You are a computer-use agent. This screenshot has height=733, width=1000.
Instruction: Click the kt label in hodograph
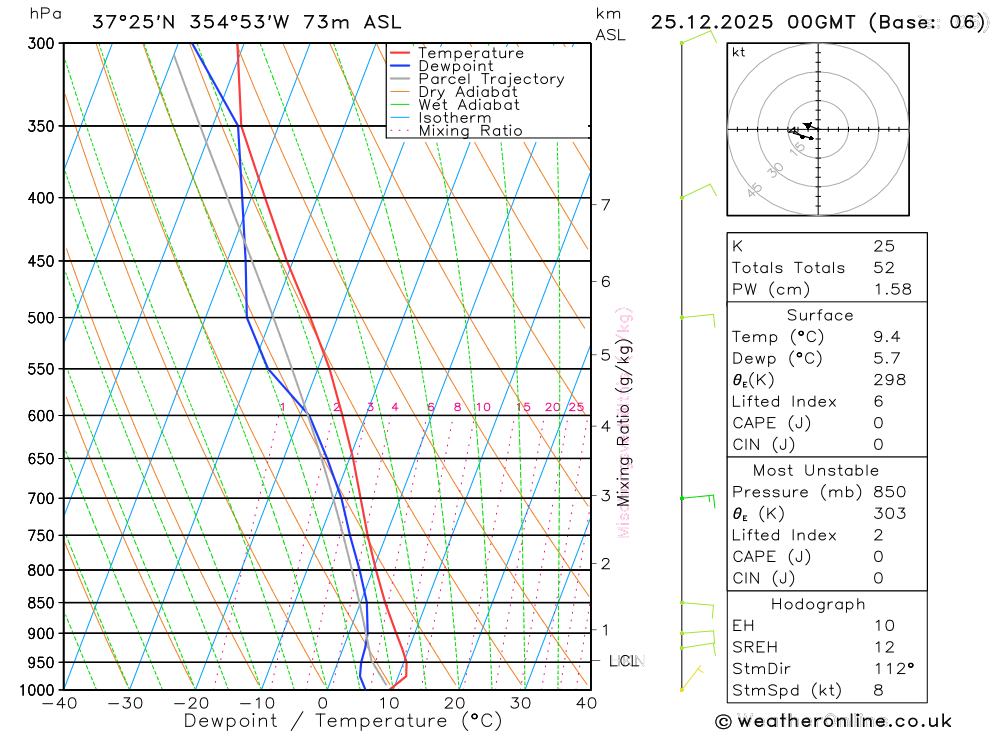point(739,52)
